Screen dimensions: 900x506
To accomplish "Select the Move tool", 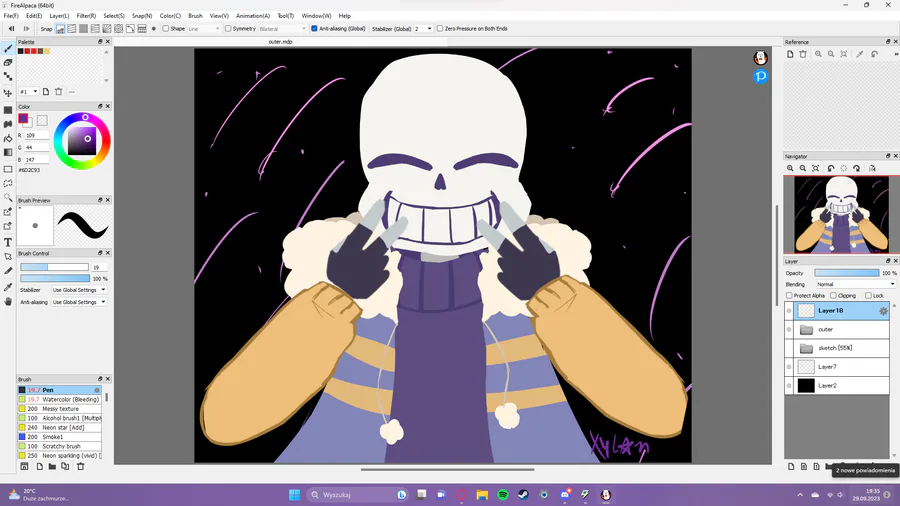I will pyautogui.click(x=8, y=93).
